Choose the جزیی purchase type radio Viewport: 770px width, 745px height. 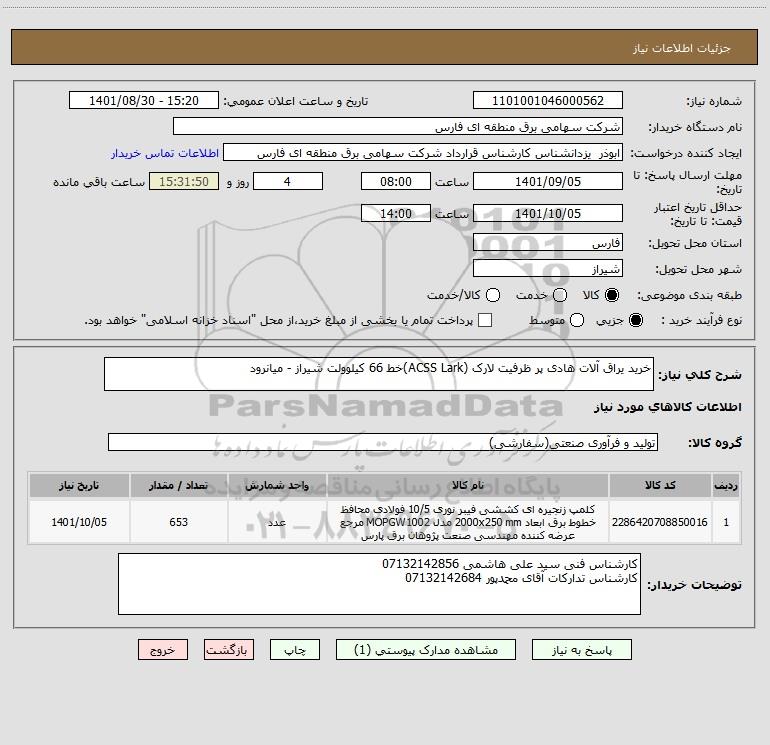(635, 320)
